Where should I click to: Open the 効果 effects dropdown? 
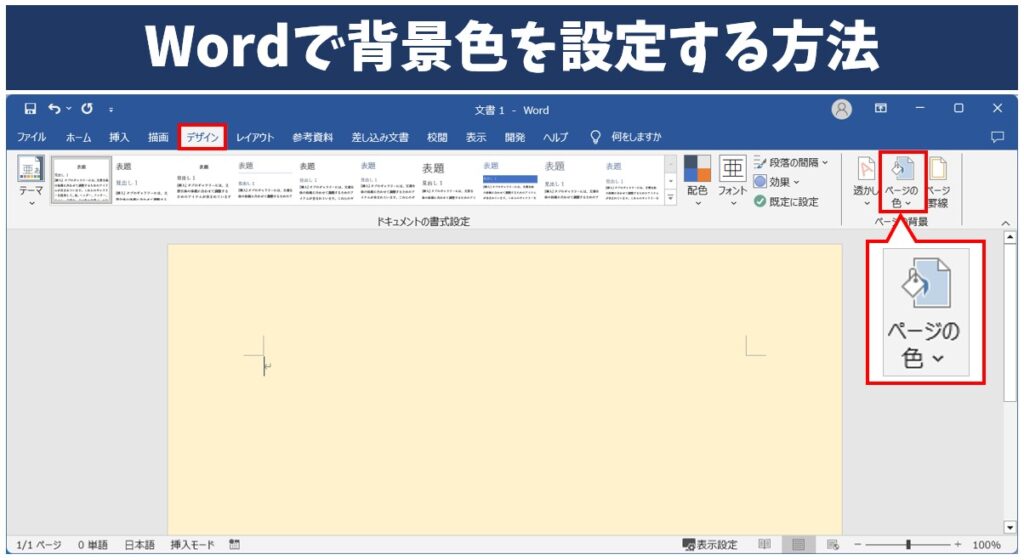[776, 182]
